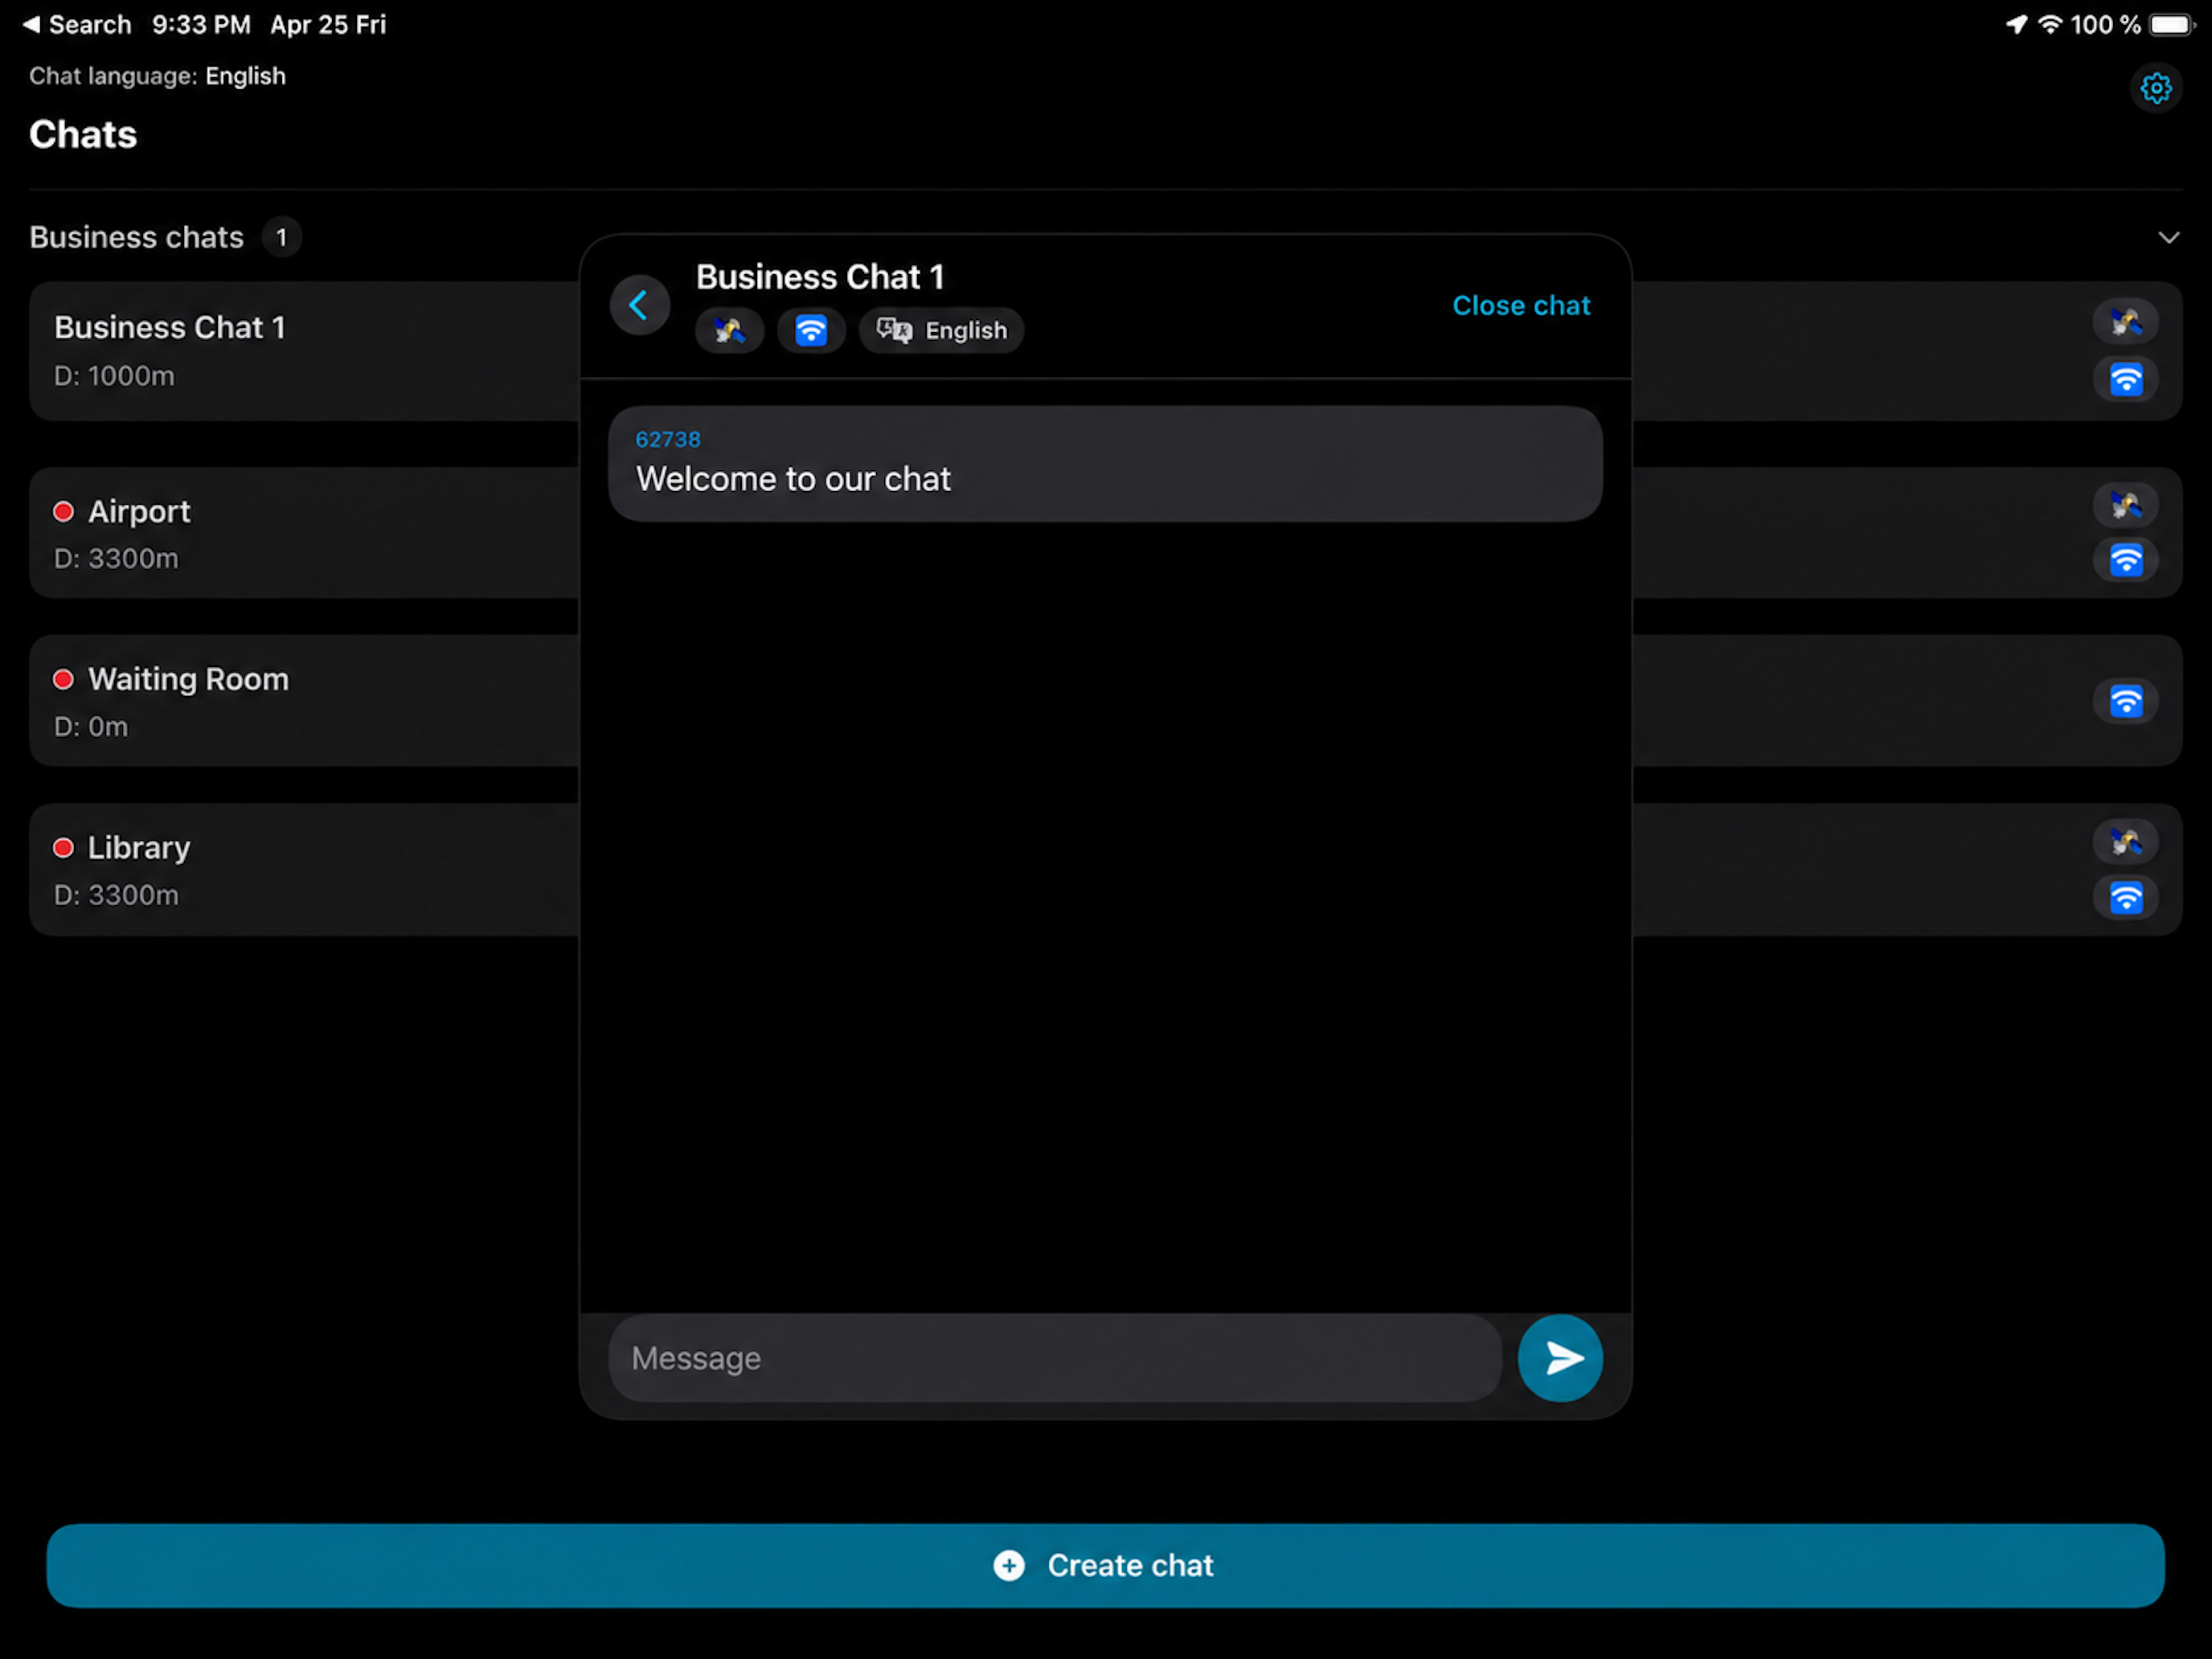Open the English translation language chip
The height and width of the screenshot is (1659, 2212).
pyautogui.click(x=941, y=330)
